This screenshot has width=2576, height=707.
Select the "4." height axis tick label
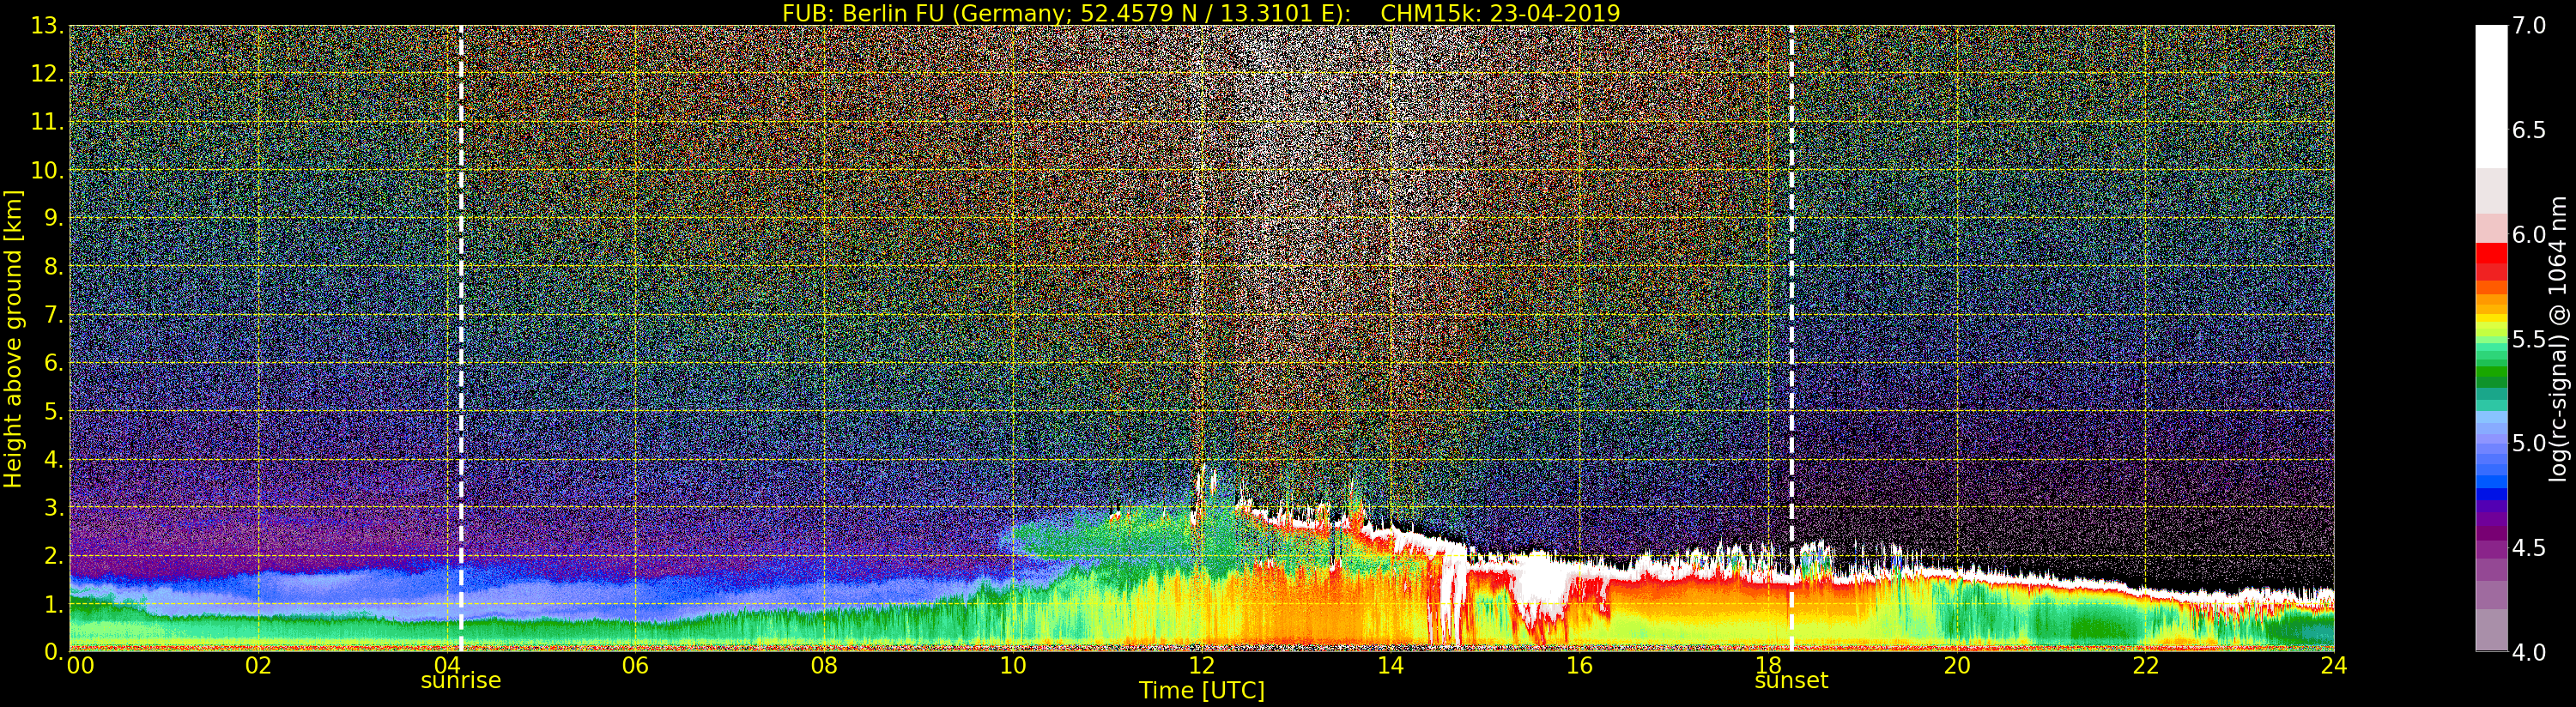[x=54, y=459]
